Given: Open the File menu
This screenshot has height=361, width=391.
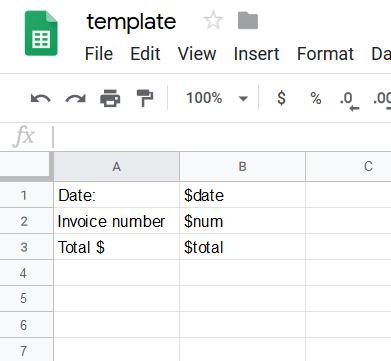Looking at the screenshot, I should point(99,54).
